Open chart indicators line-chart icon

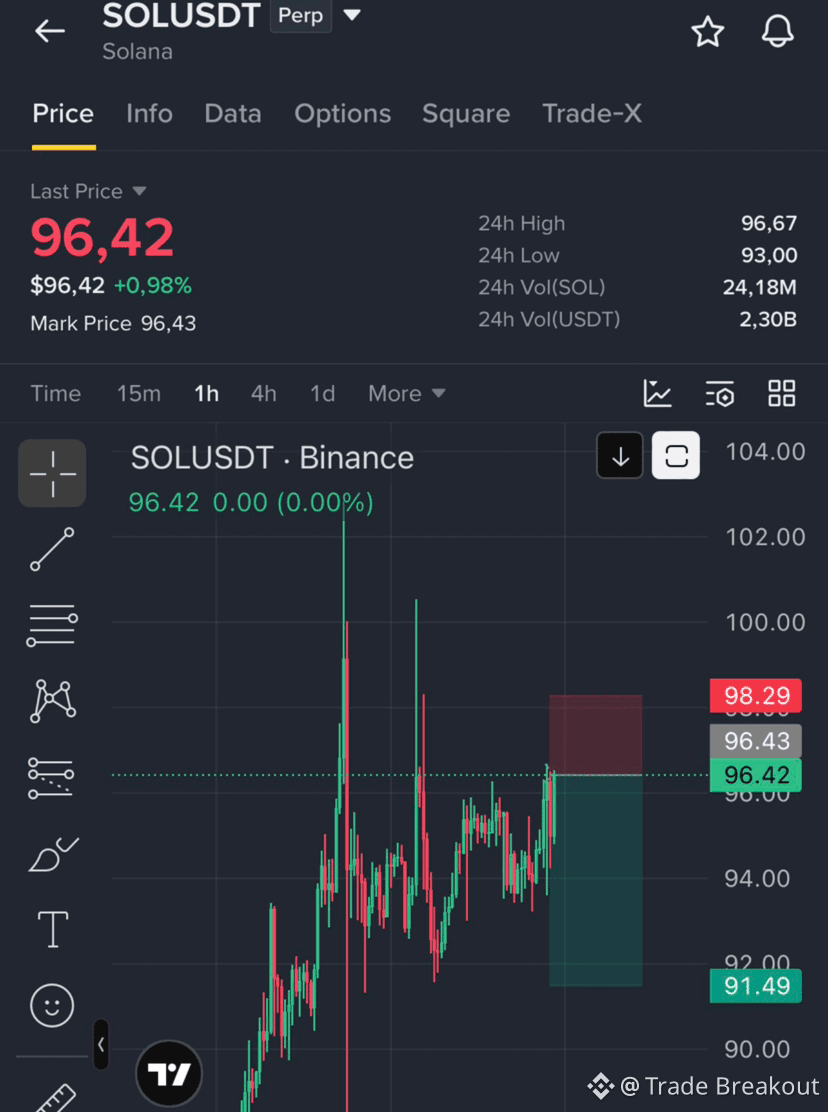(657, 394)
